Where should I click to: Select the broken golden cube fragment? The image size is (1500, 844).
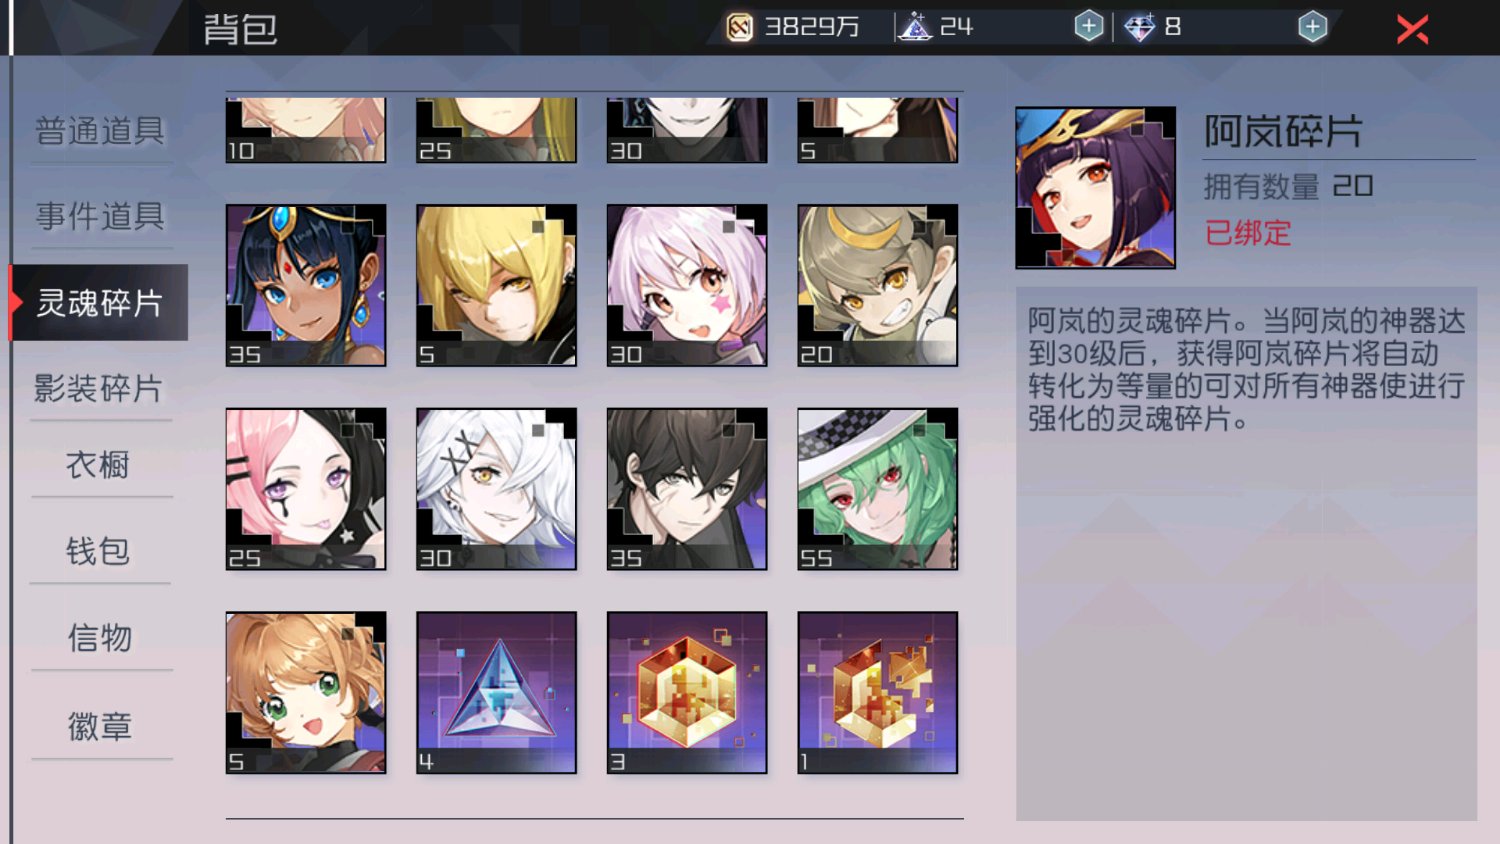(877, 692)
